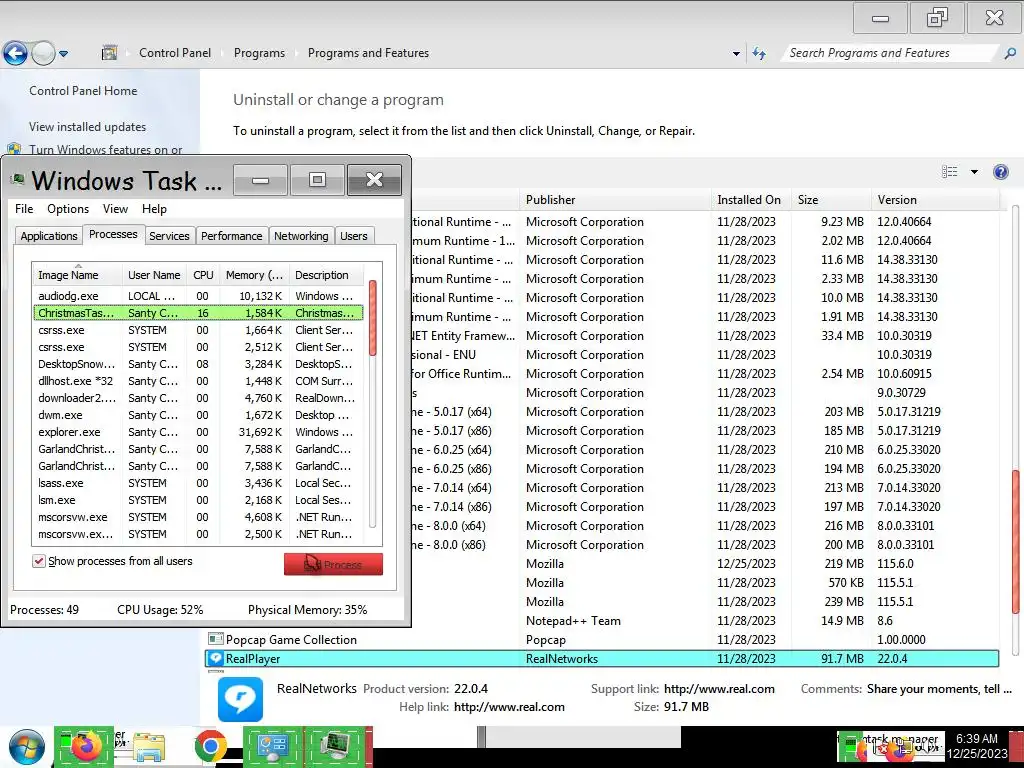
Task: Open the www.real.com support link
Action: click(719, 689)
